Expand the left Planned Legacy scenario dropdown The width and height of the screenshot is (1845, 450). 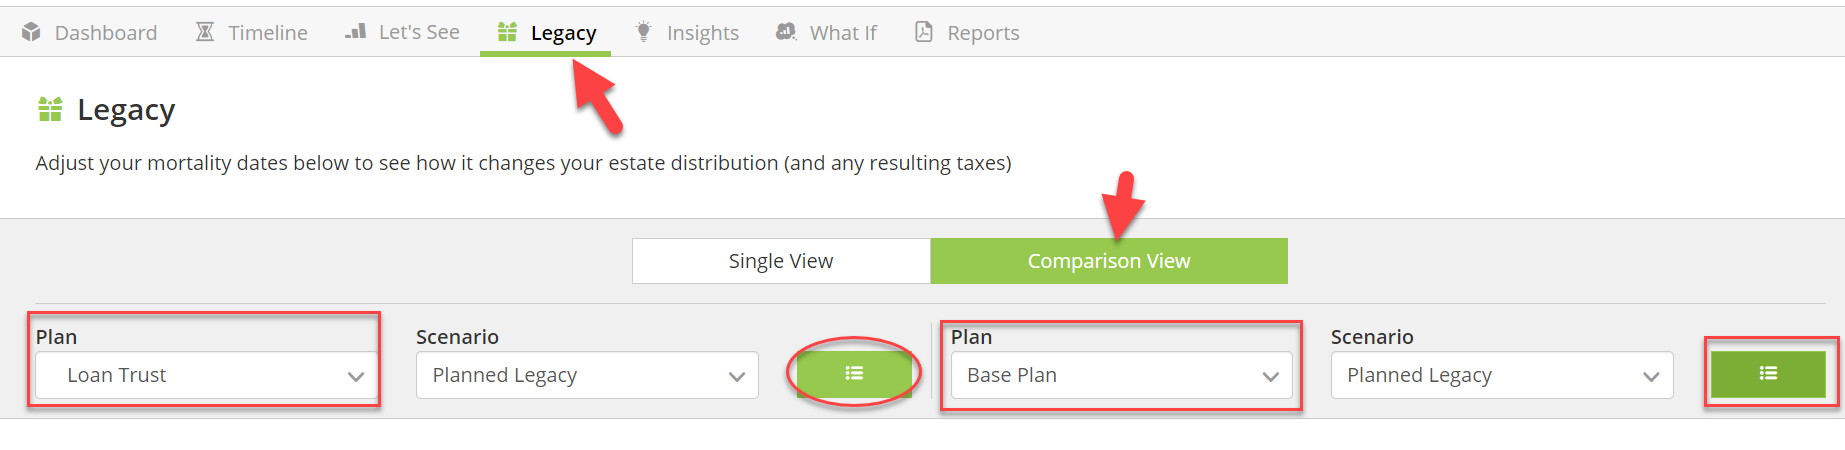click(x=587, y=375)
